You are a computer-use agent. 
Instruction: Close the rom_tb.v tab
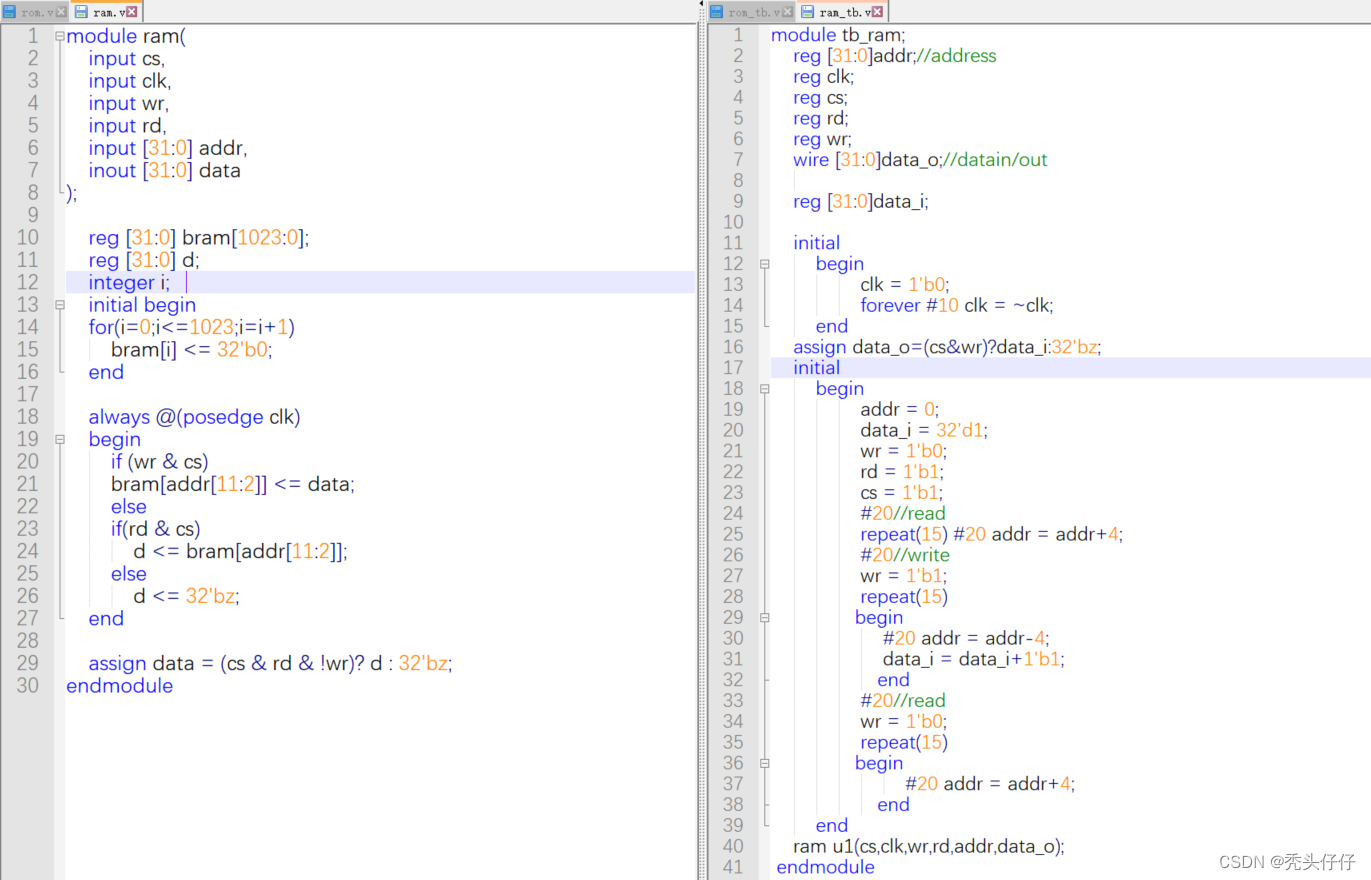(786, 12)
